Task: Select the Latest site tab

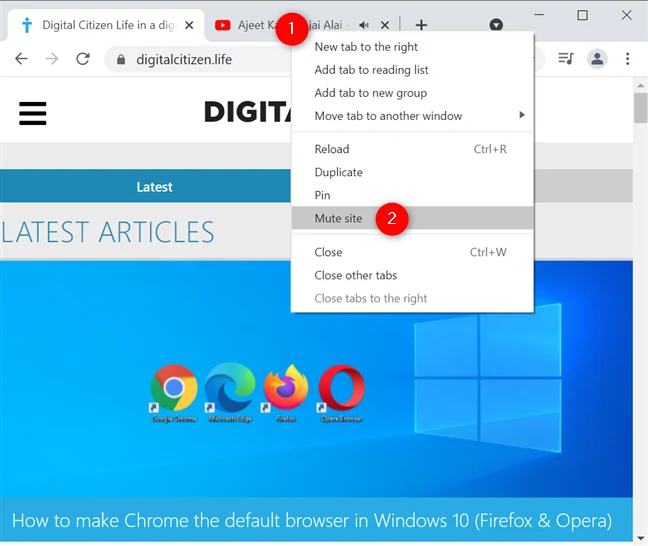Action: [154, 187]
